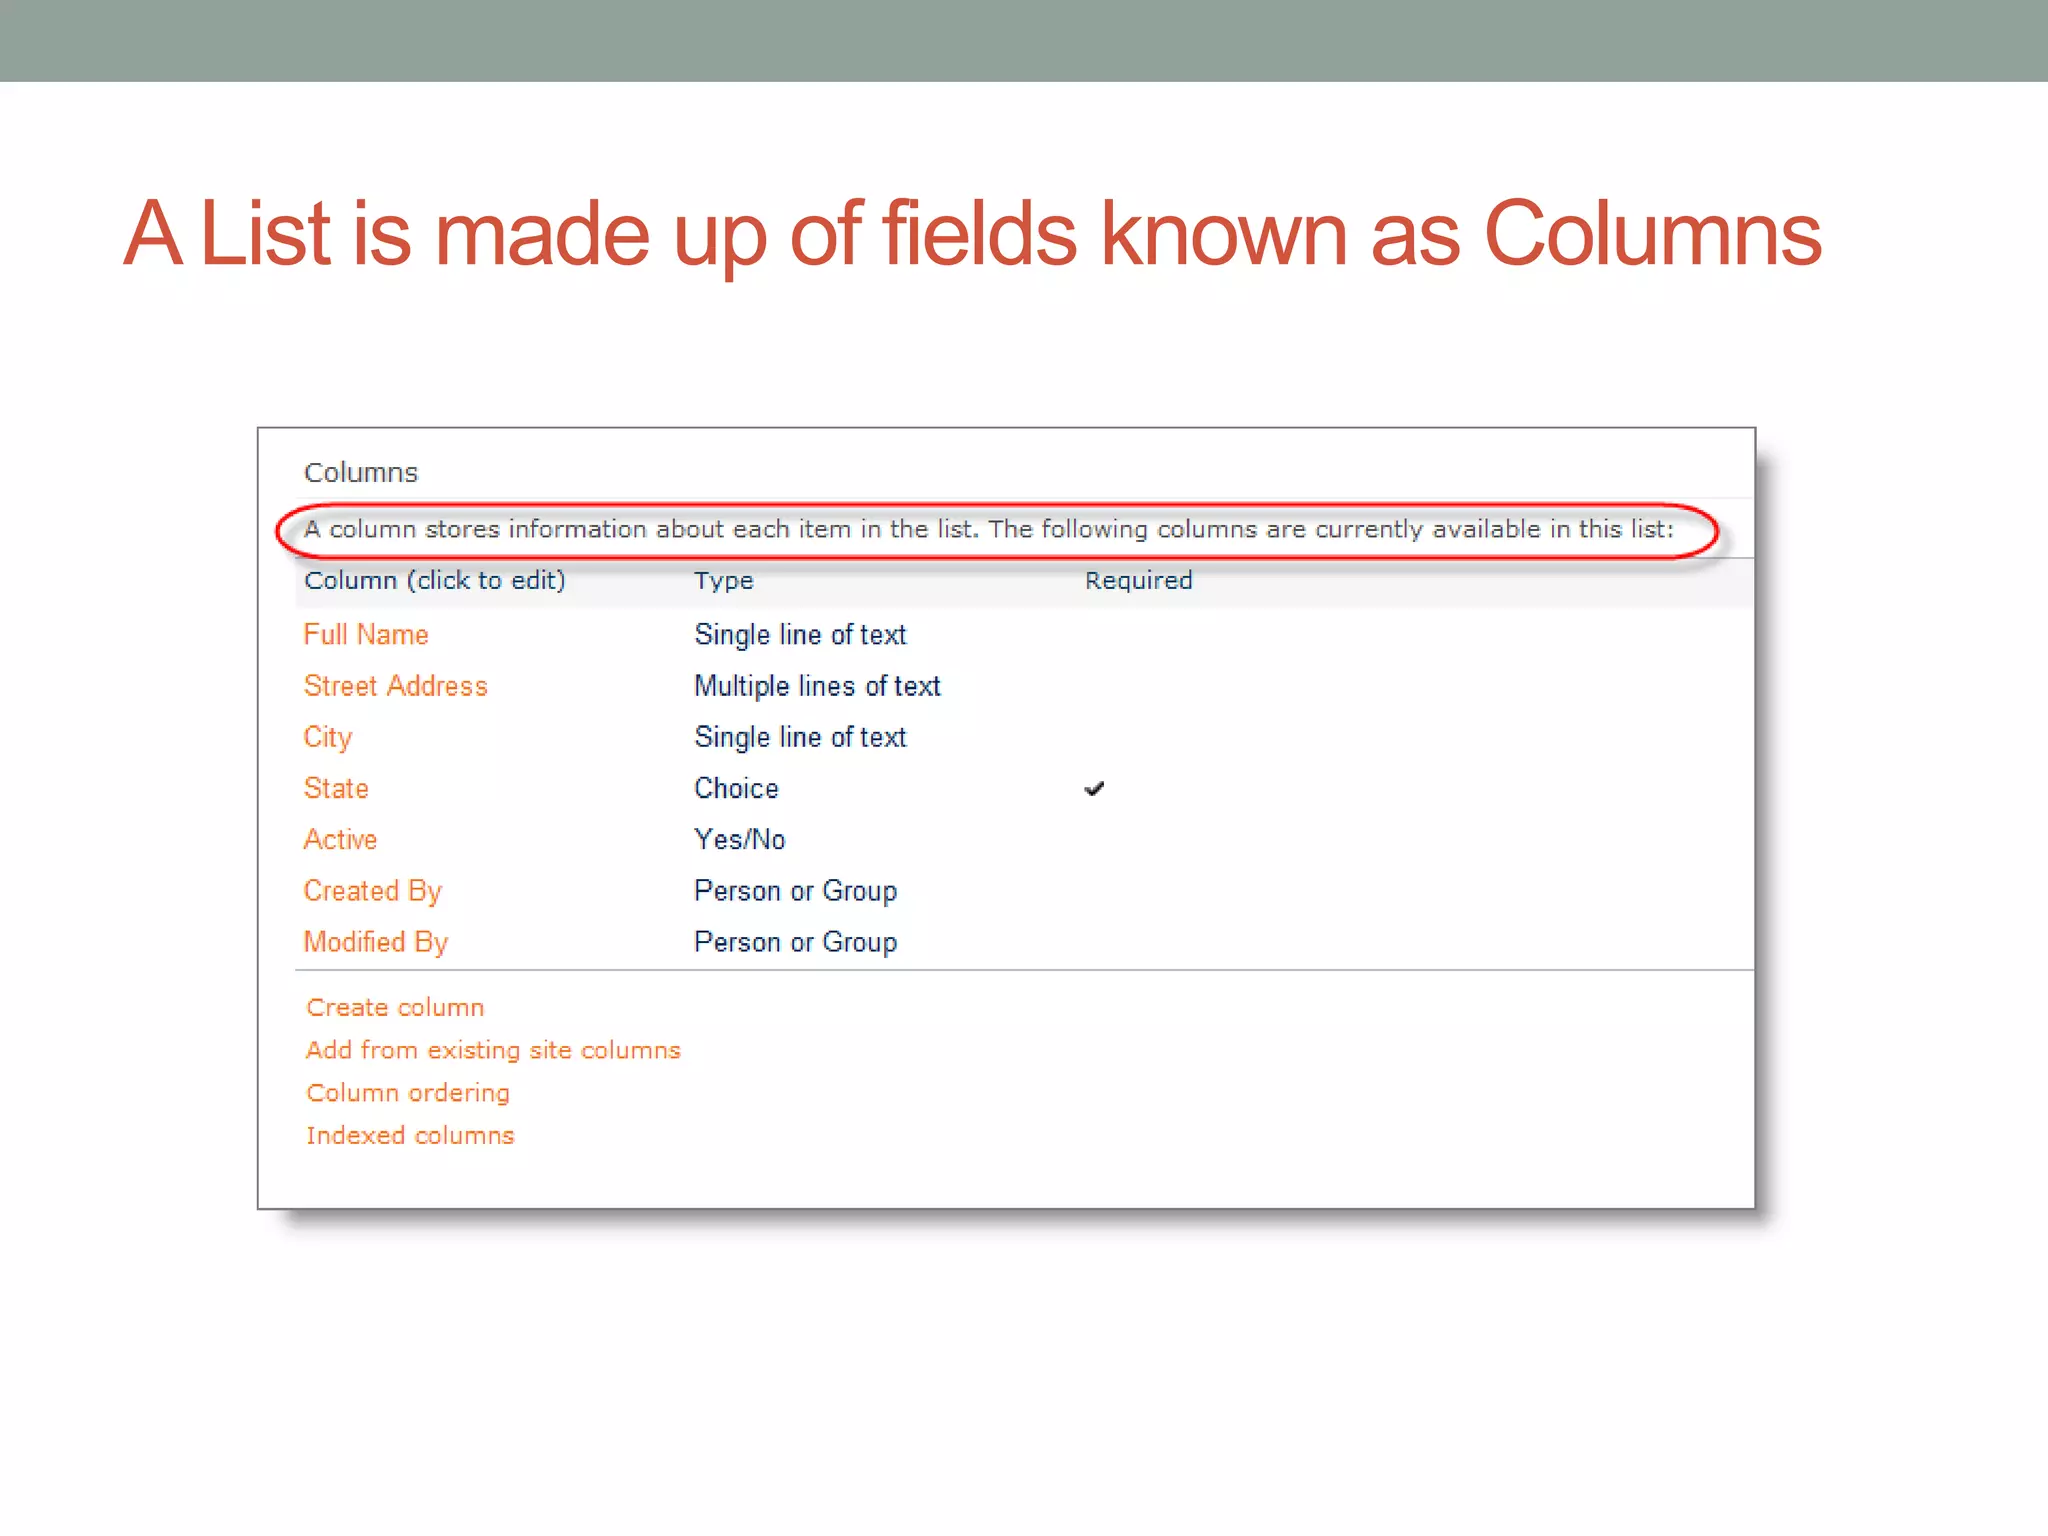Open the Street Address column link

[x=395, y=686]
